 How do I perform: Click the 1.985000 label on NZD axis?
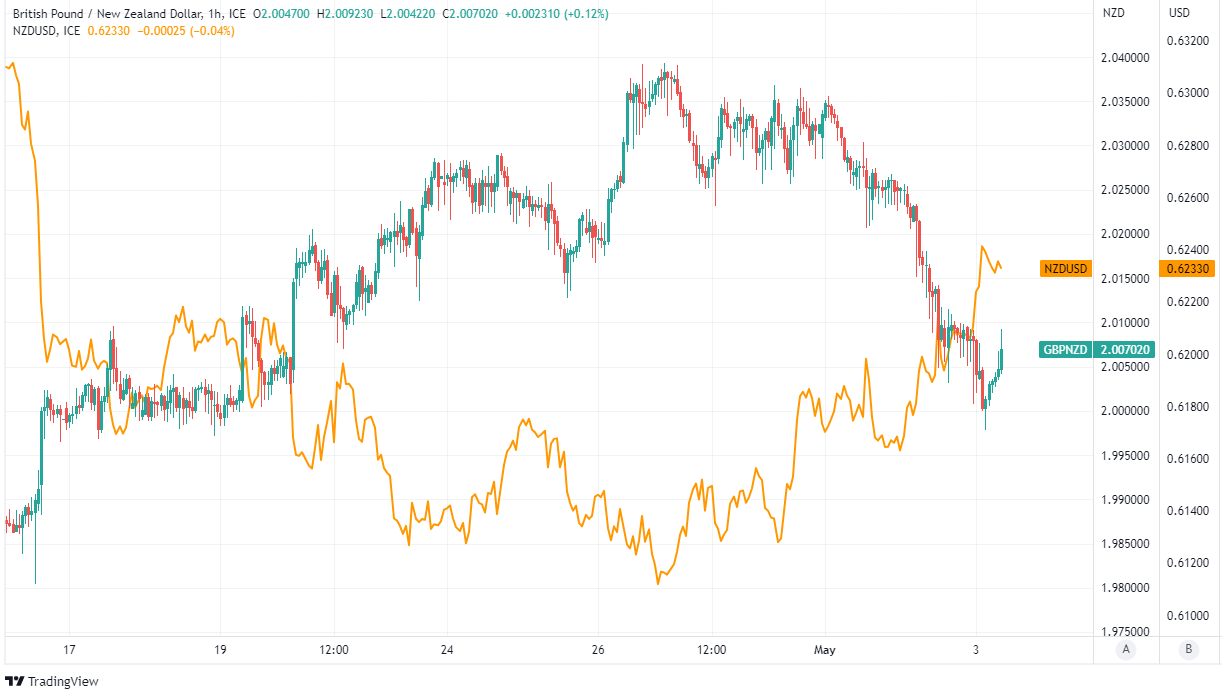[x=1126, y=544]
